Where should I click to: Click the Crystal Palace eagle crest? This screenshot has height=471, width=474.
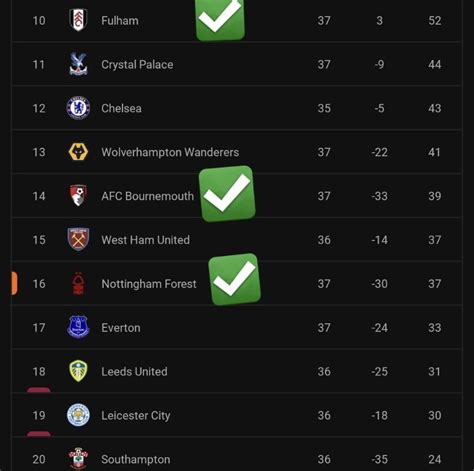pos(78,64)
